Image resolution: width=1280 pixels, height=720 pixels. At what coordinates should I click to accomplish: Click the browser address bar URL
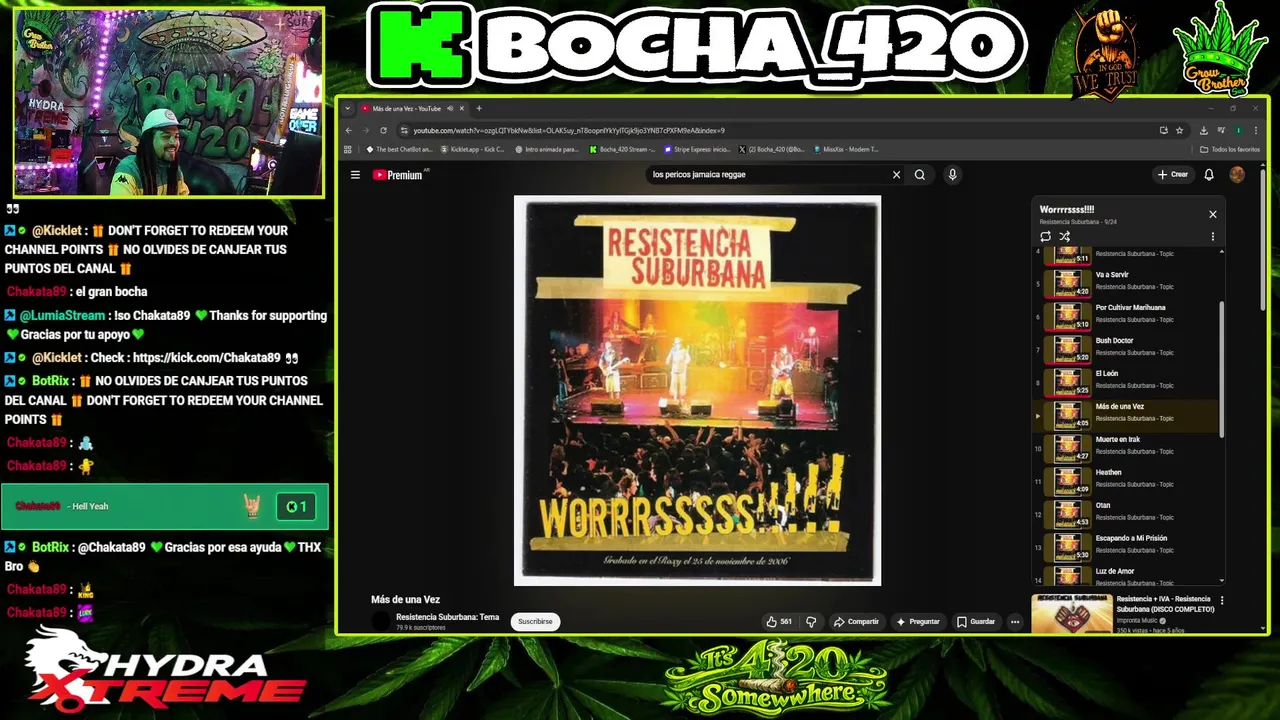(569, 130)
